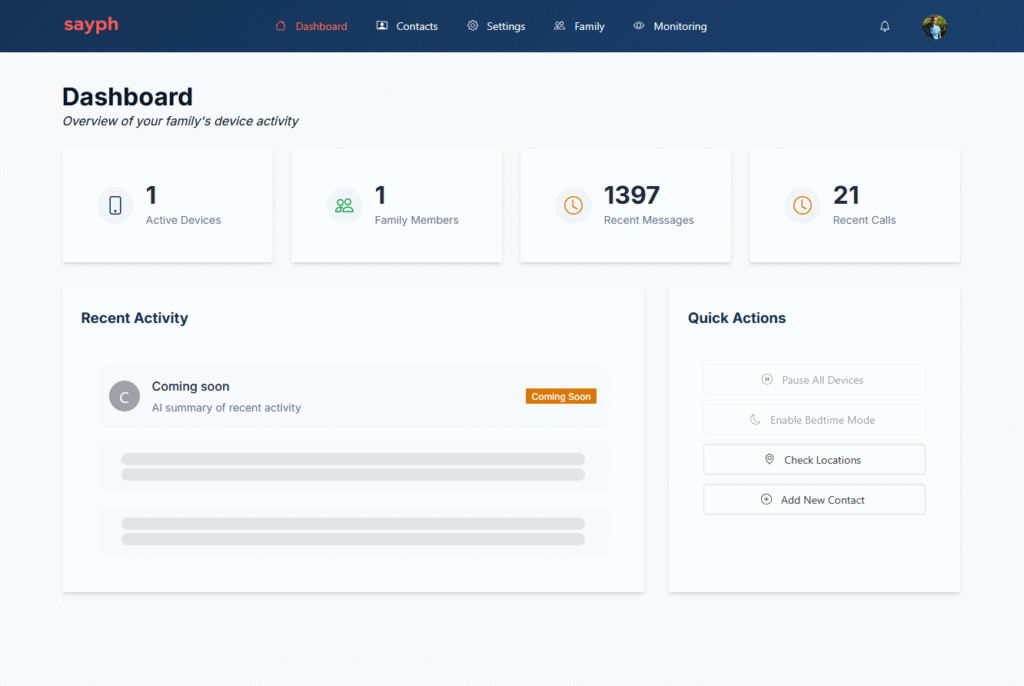The image size is (1024, 686).
Task: Open the user profile avatar
Action: [934, 27]
